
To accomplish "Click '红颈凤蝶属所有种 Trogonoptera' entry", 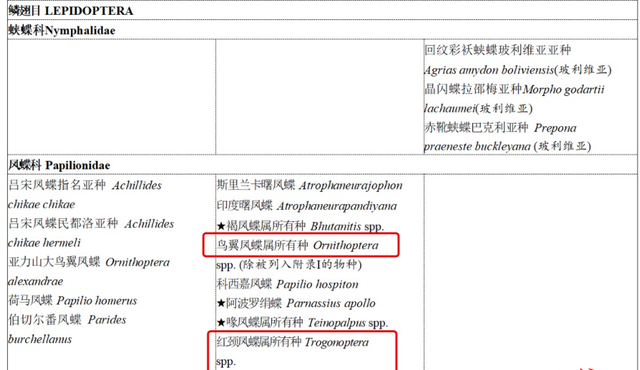I will [293, 342].
